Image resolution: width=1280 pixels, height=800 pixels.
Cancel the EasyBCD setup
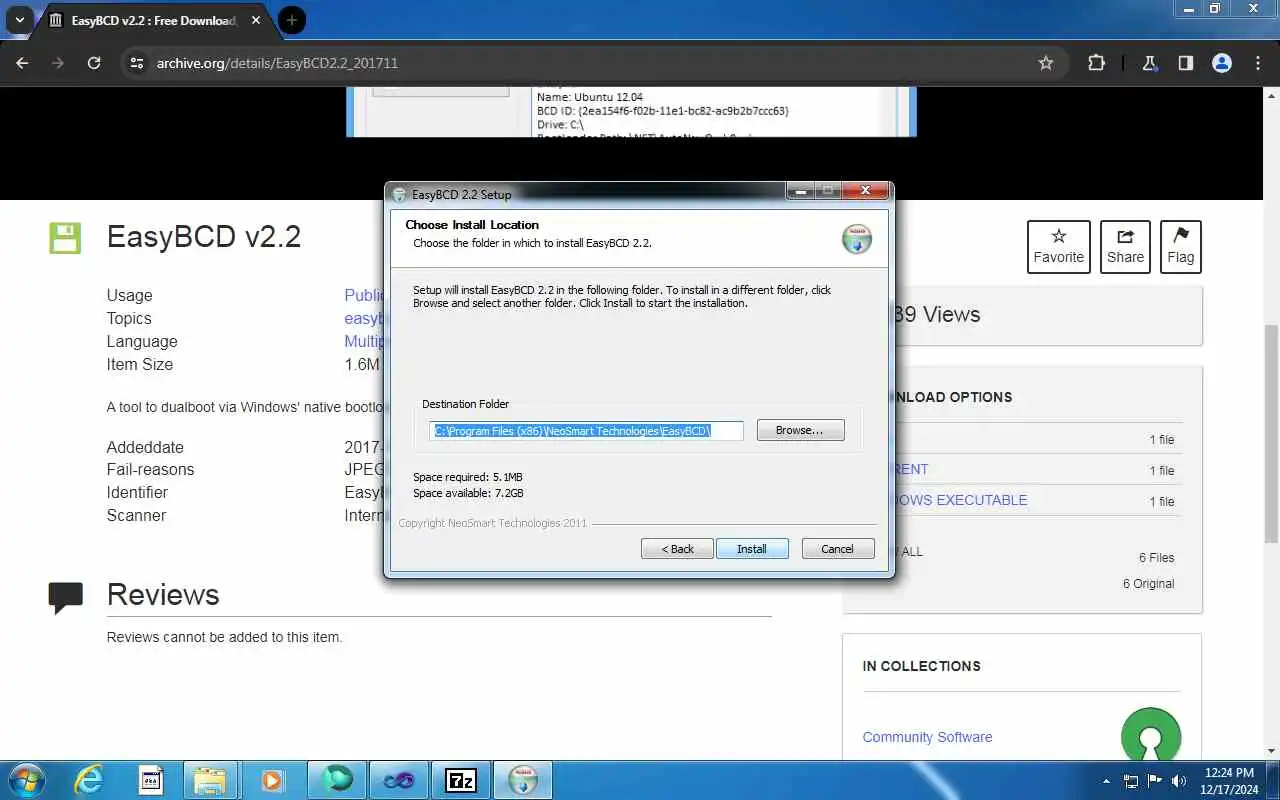(837, 548)
